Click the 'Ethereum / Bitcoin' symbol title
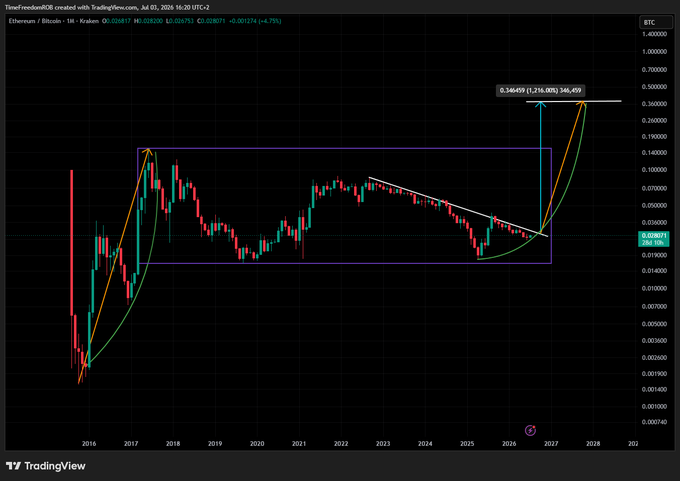Screen dimensions: 680x481 35,21
